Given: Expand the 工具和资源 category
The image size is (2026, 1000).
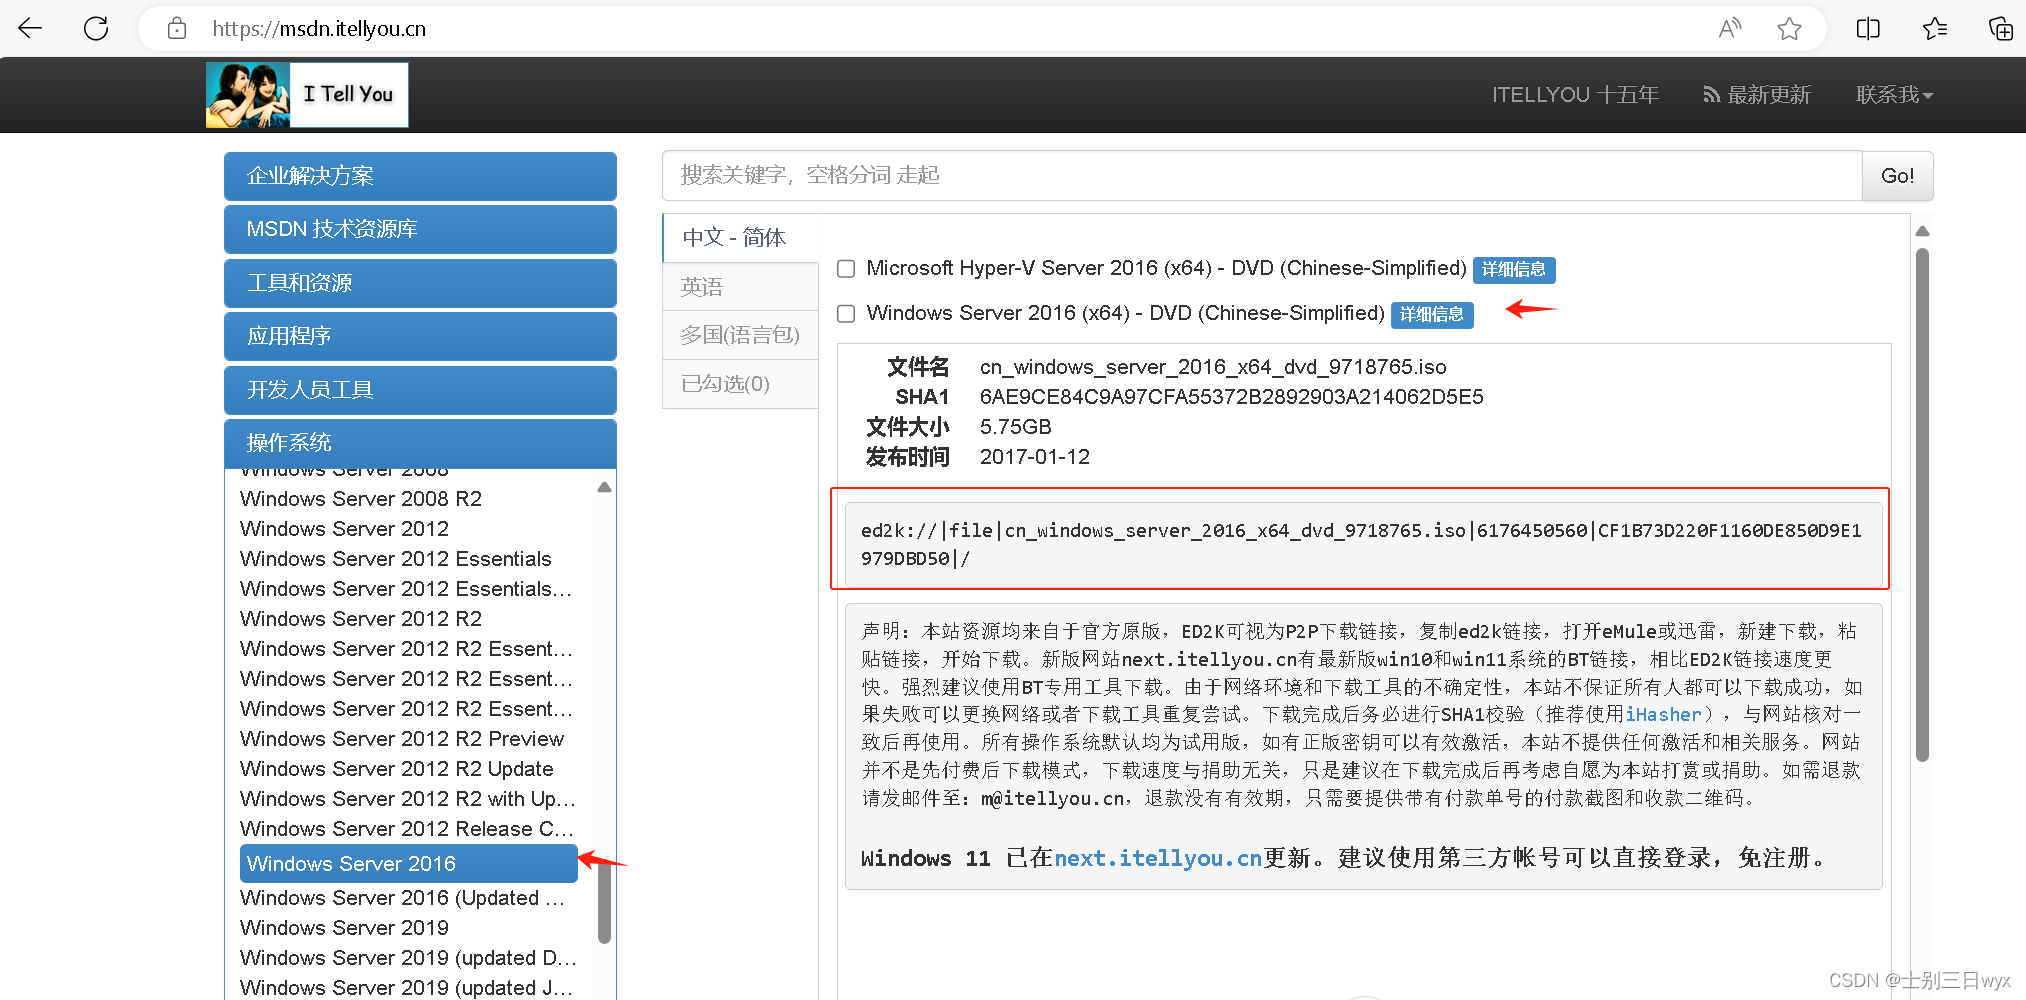Looking at the screenshot, I should pos(420,283).
